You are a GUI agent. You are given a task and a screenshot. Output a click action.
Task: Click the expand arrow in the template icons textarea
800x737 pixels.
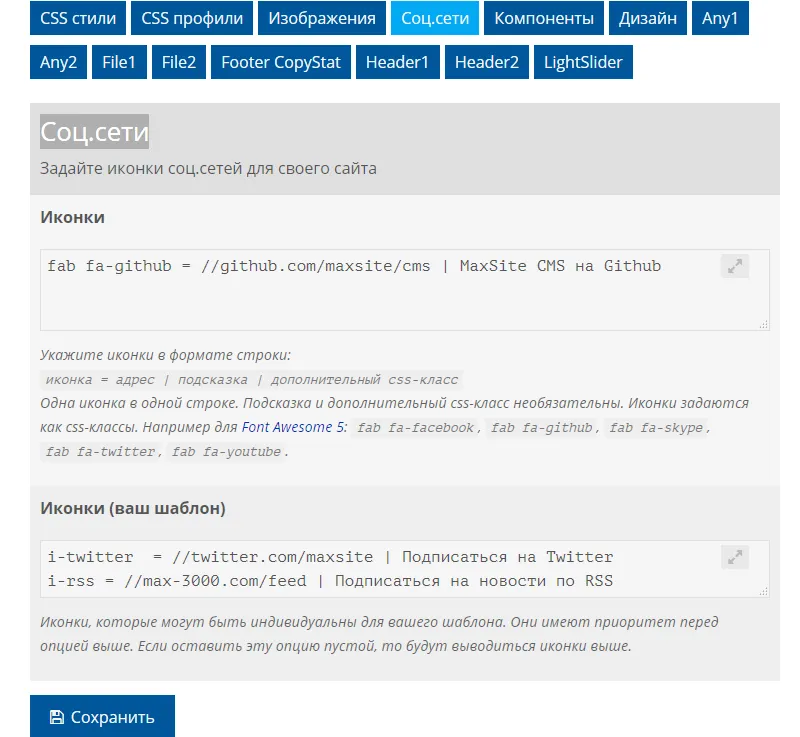tap(735, 557)
